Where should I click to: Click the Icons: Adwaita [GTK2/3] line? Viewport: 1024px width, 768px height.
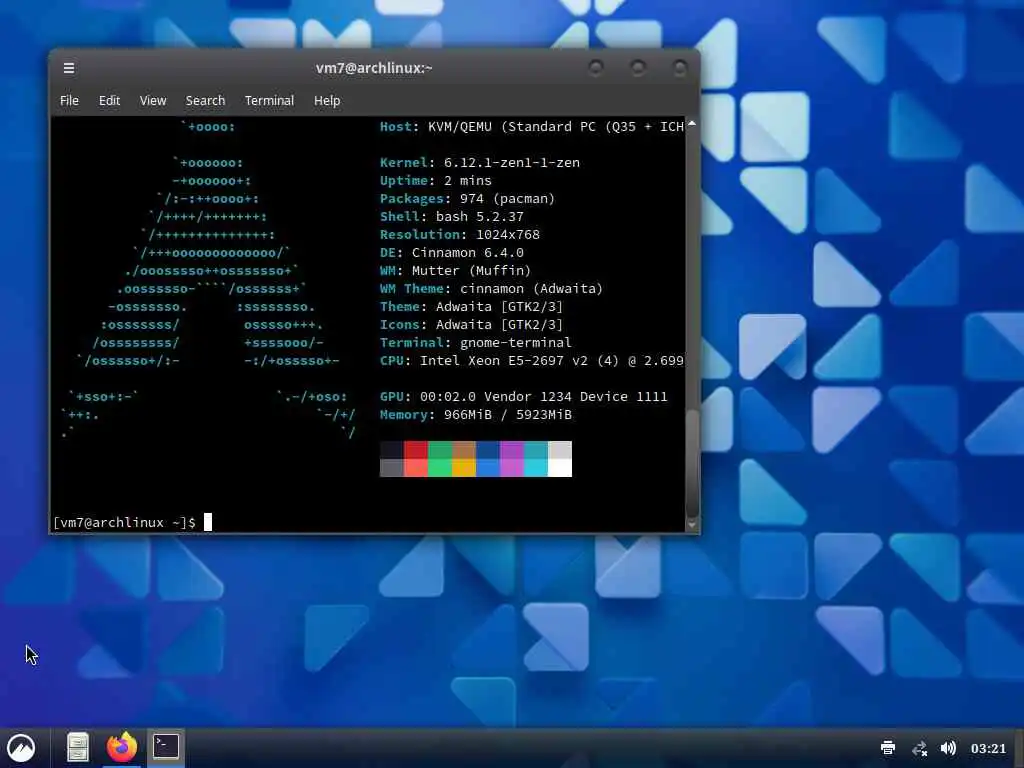(x=472, y=325)
